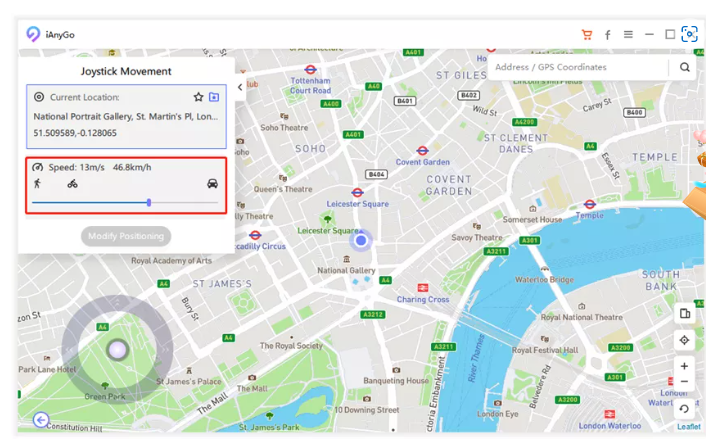
Task: Zoom in the map with plus
Action: click(684, 366)
